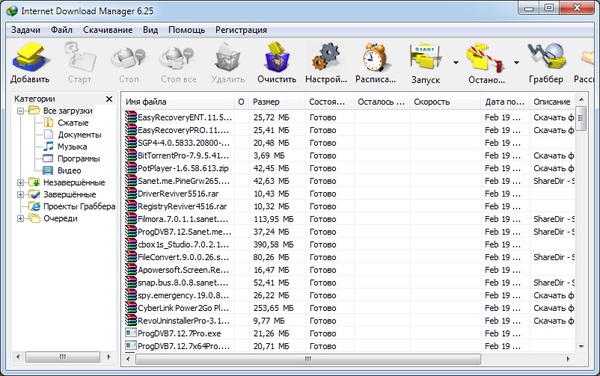Select EasyRecoveryENT.11.5 file row
The image size is (600, 376).
[x=349, y=117]
